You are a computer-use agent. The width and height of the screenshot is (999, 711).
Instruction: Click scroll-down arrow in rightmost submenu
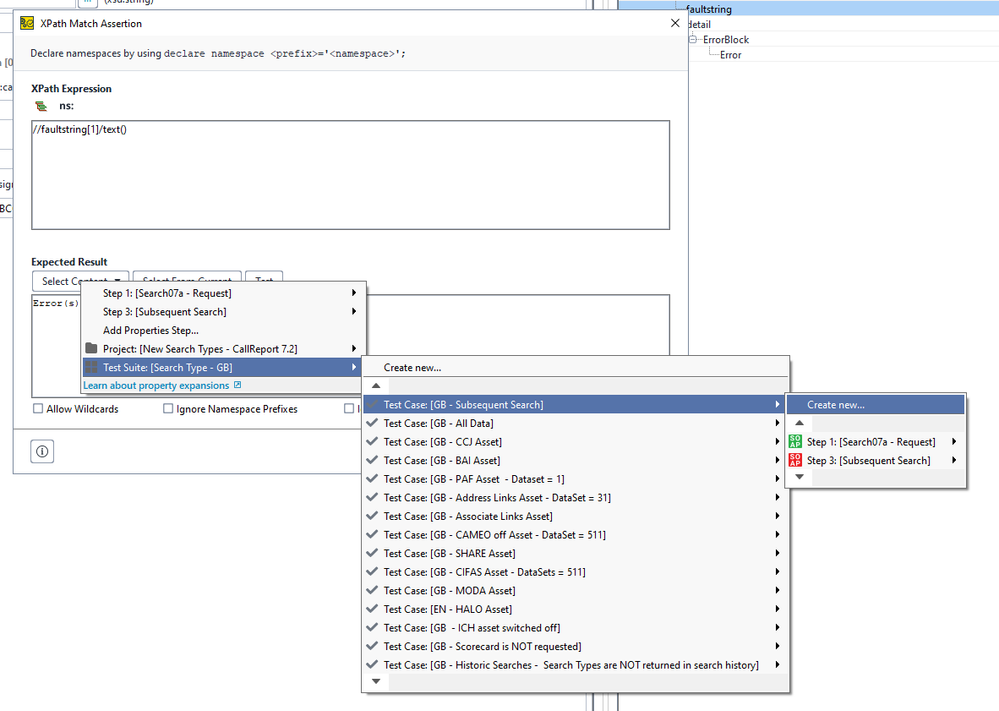800,477
